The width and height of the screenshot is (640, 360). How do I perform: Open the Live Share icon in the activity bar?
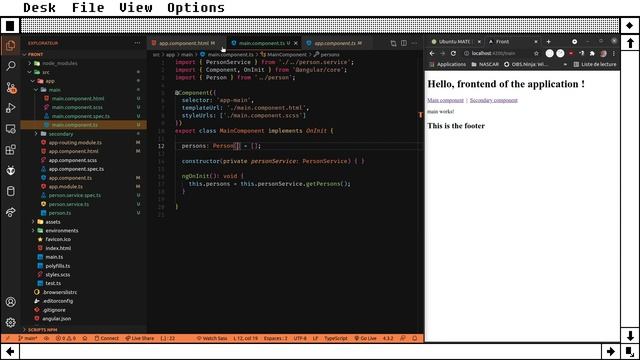[11, 212]
